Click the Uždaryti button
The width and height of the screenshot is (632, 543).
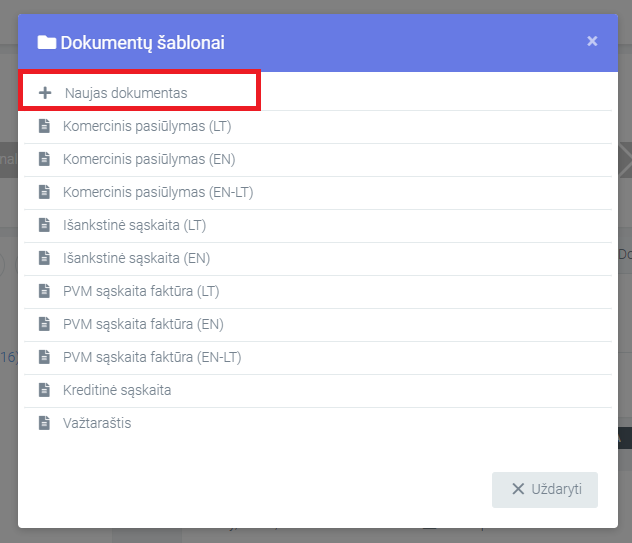click(545, 489)
